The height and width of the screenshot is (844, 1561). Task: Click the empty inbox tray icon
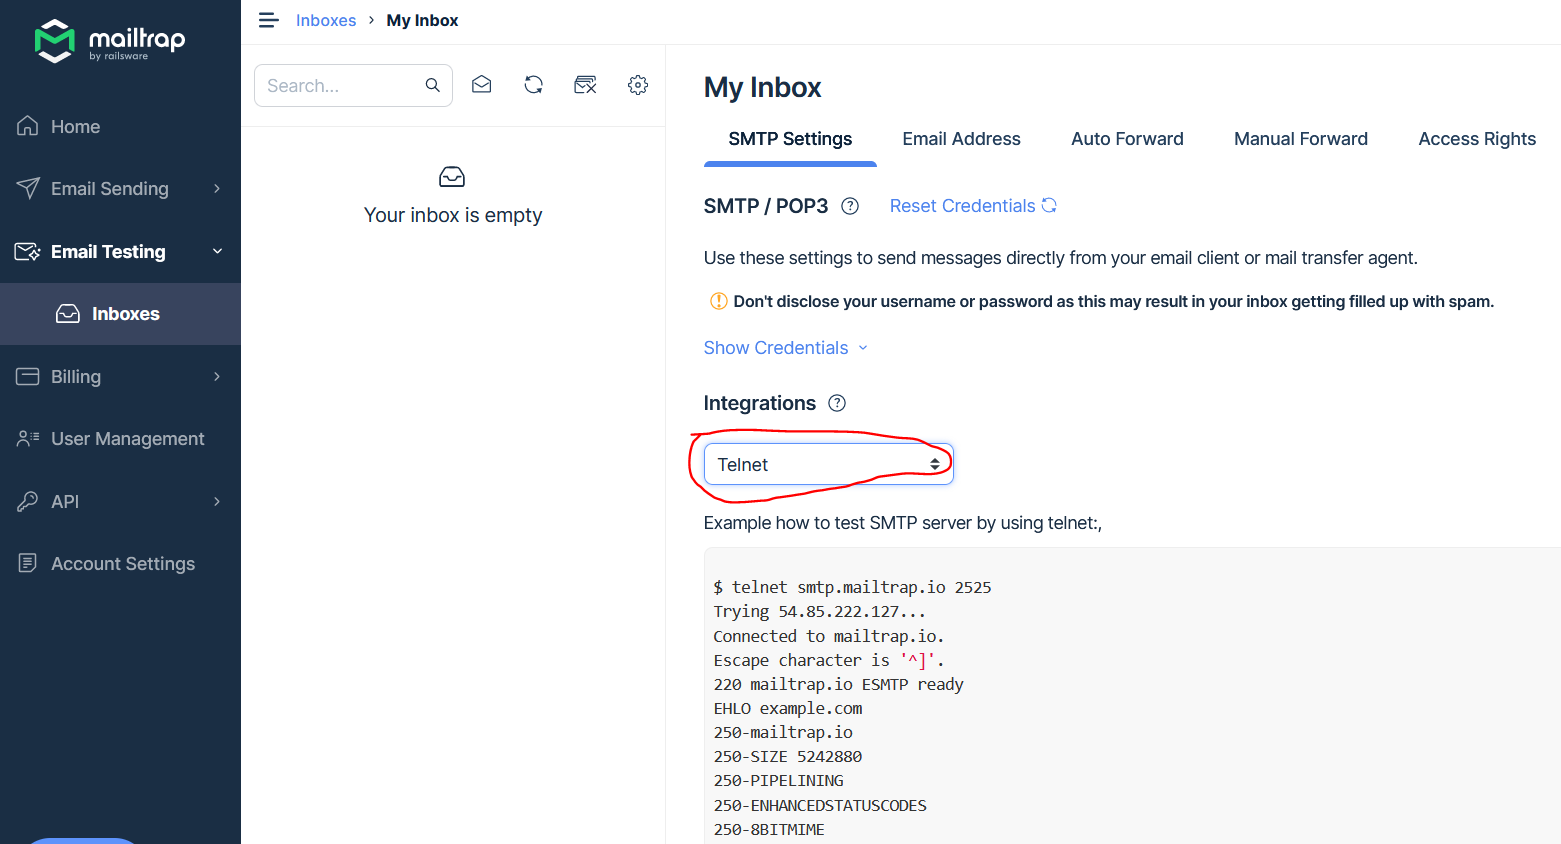(x=452, y=177)
